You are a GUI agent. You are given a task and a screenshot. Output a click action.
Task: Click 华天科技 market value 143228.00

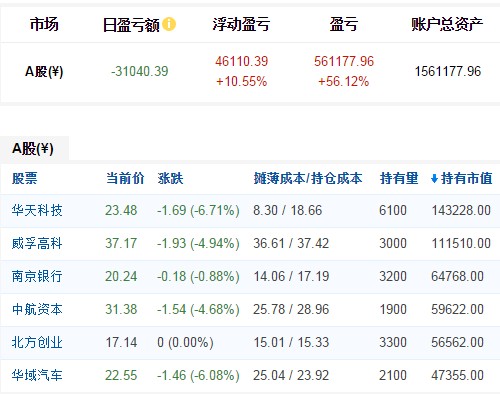(461, 211)
